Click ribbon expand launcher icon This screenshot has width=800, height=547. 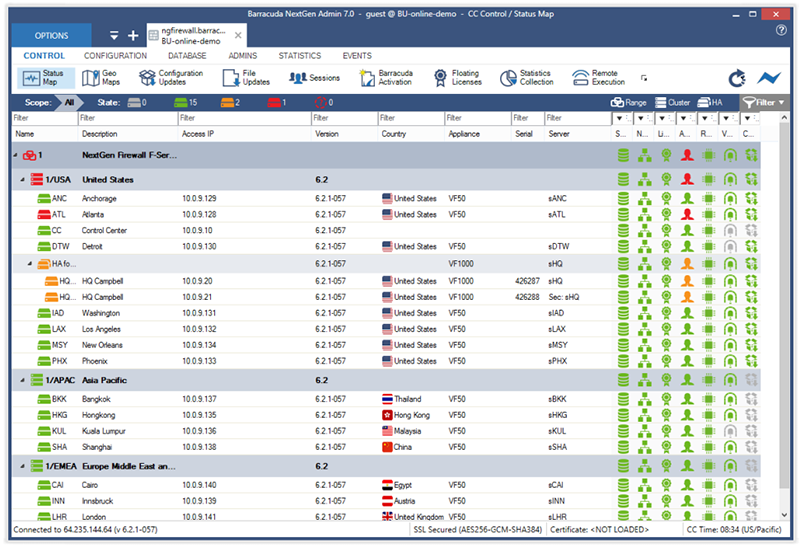tap(644, 78)
